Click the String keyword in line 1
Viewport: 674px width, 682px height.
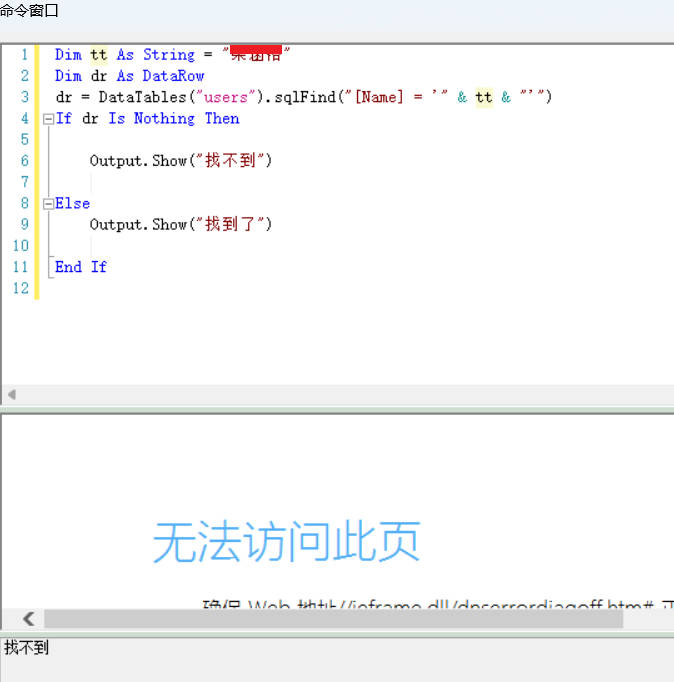tap(168, 54)
